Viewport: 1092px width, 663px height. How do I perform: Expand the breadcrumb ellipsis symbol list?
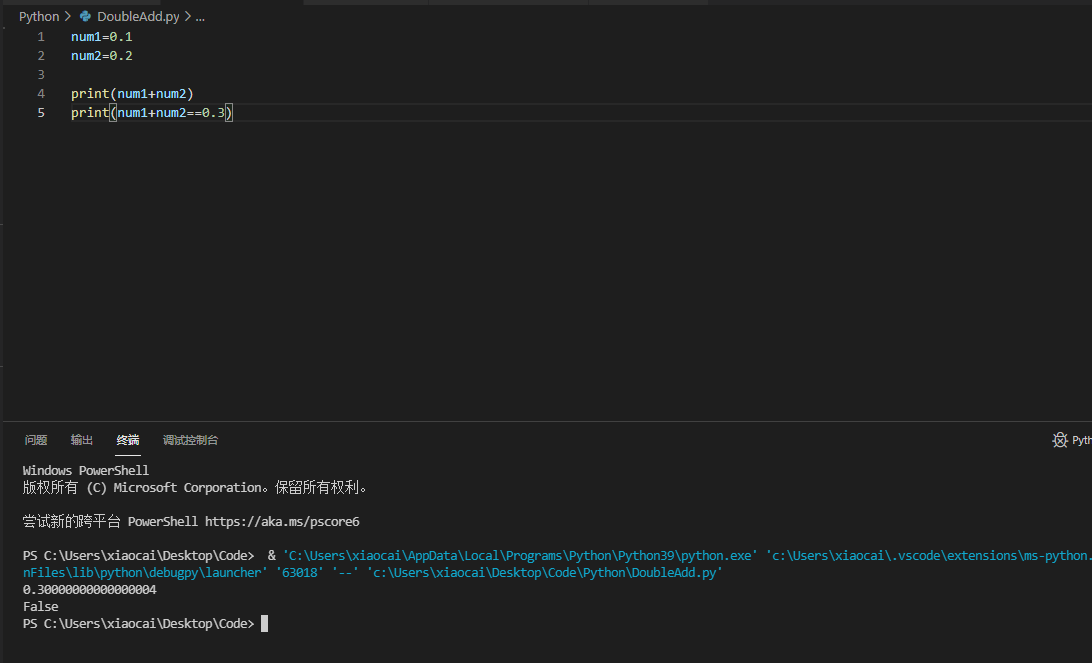[x=200, y=17]
